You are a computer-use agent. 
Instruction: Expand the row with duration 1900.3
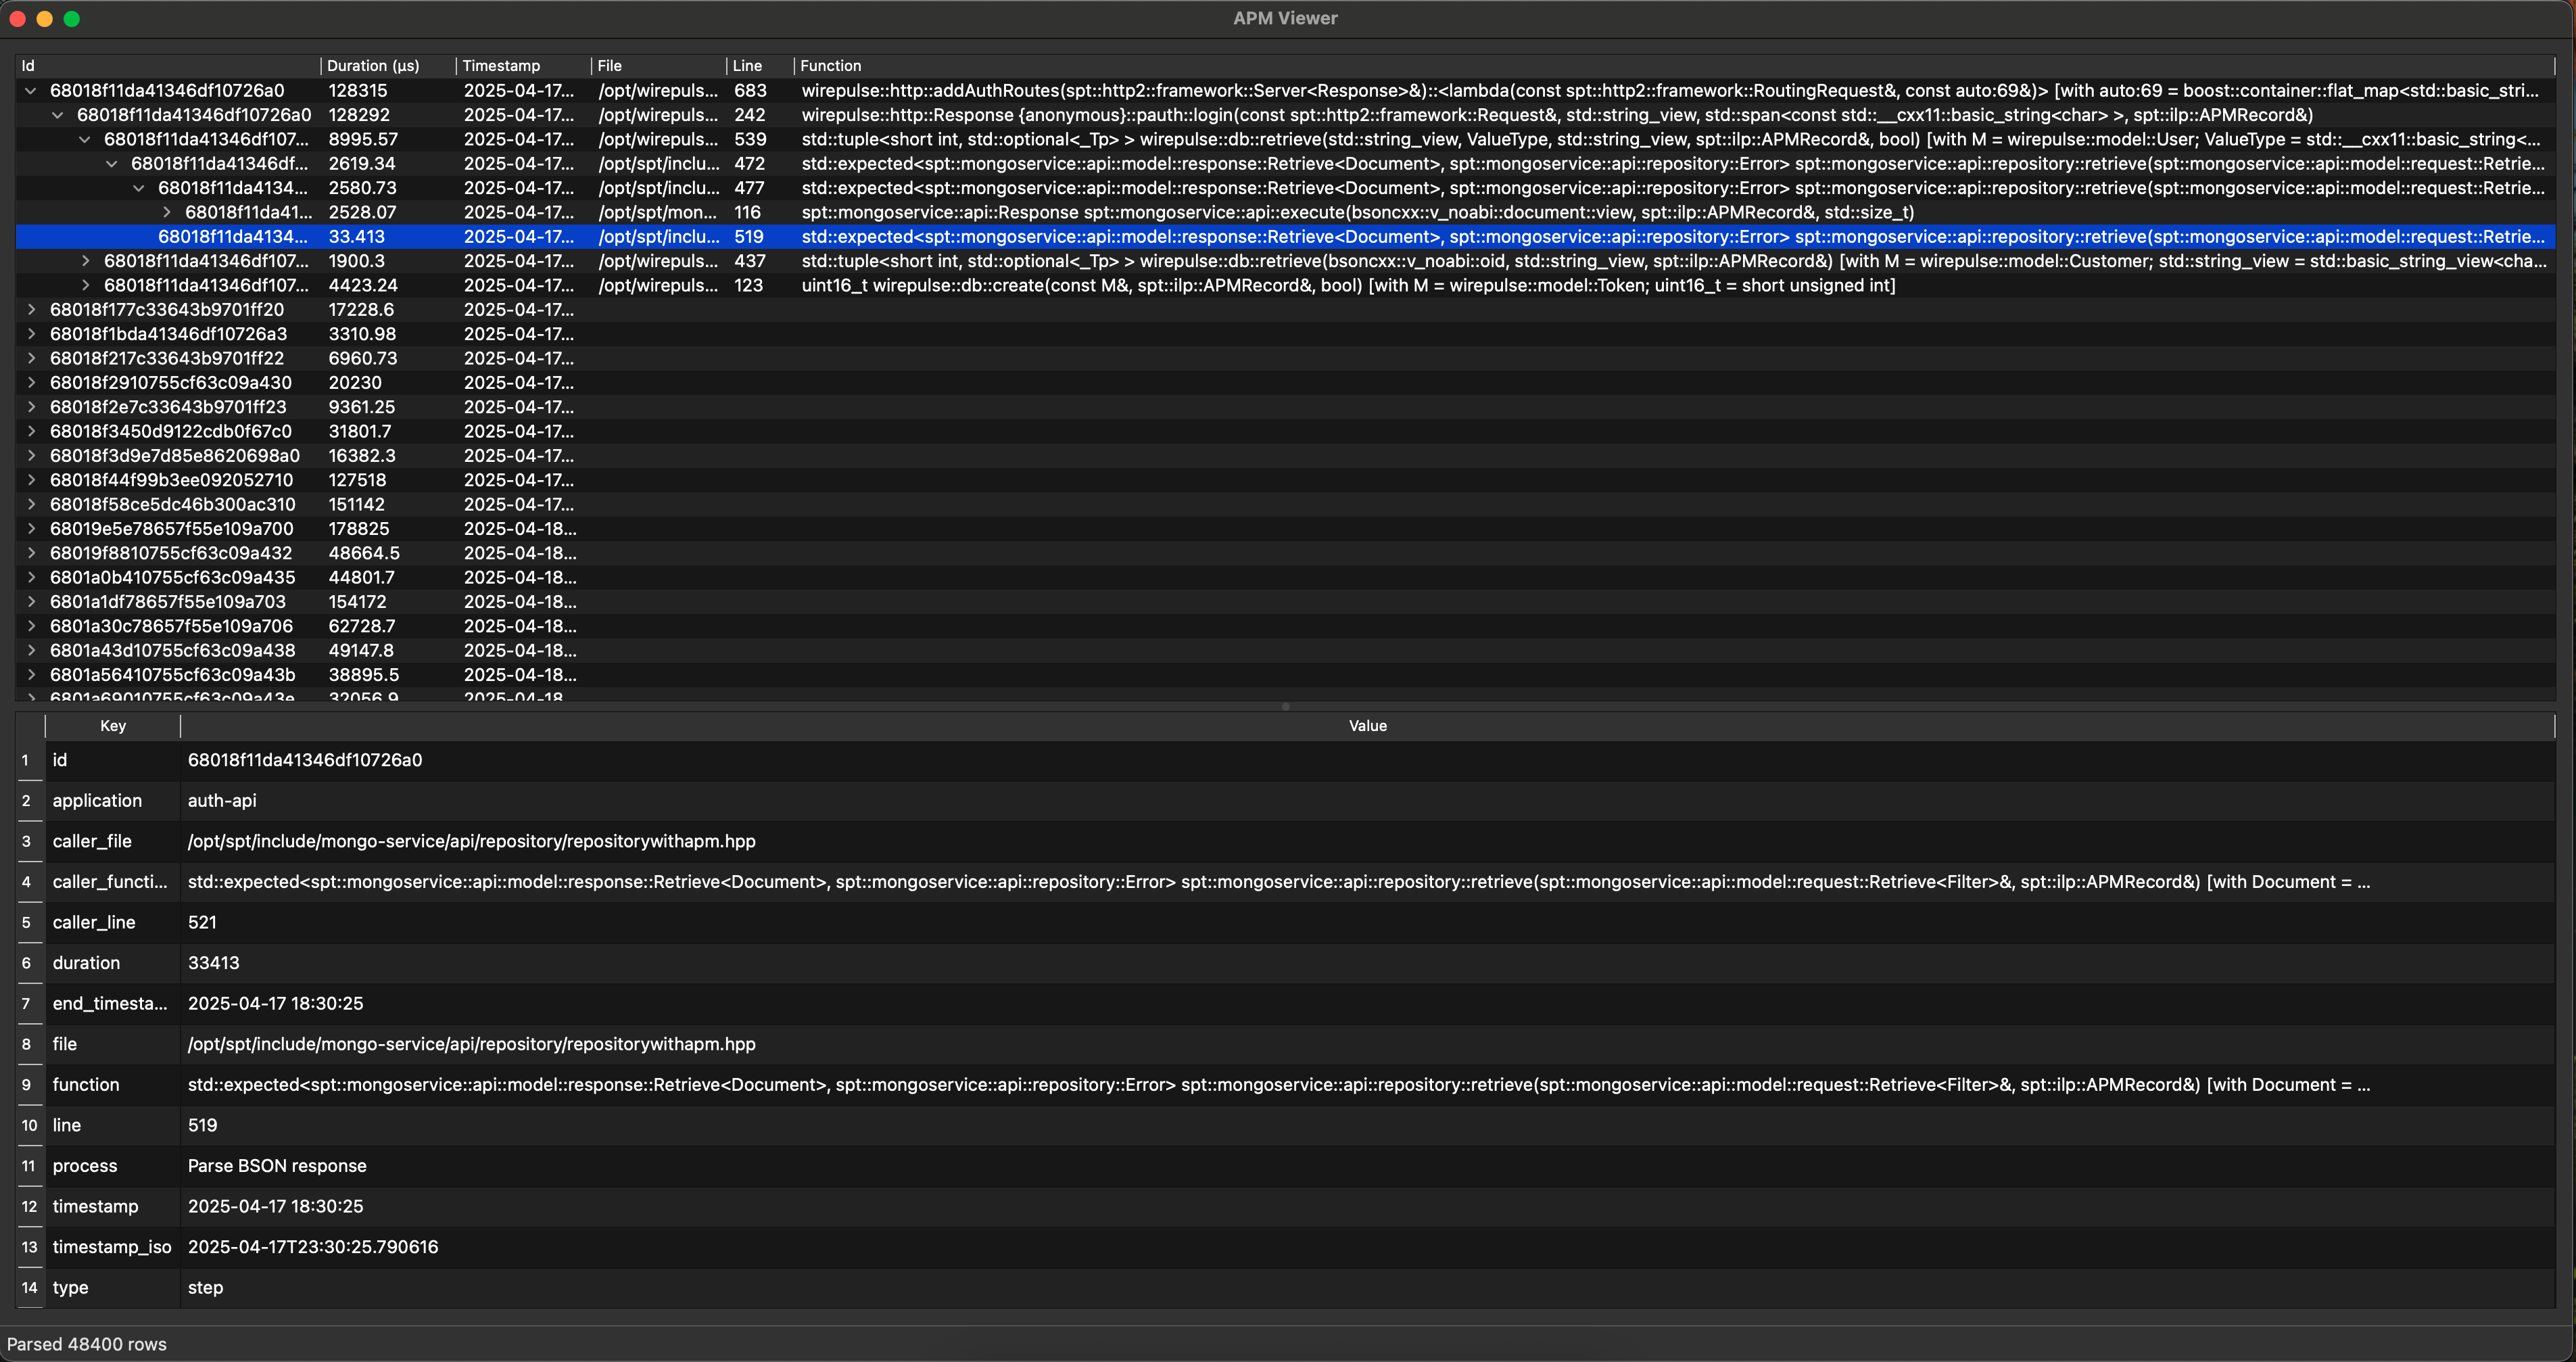[x=85, y=261]
